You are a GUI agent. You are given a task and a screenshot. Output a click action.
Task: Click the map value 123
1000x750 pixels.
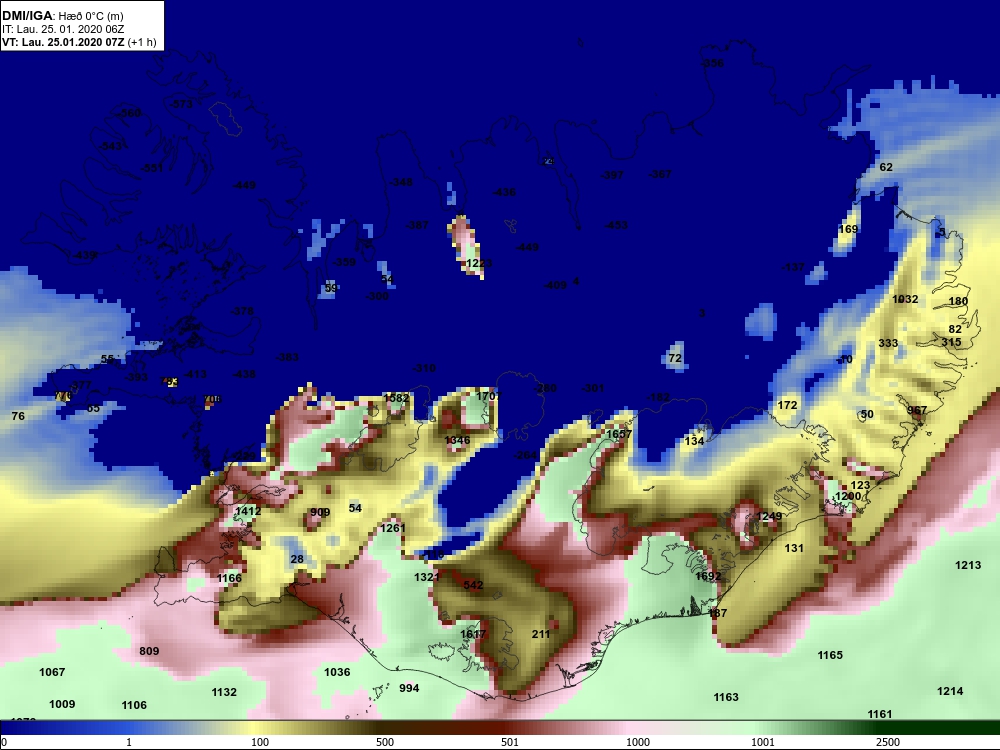click(860, 485)
